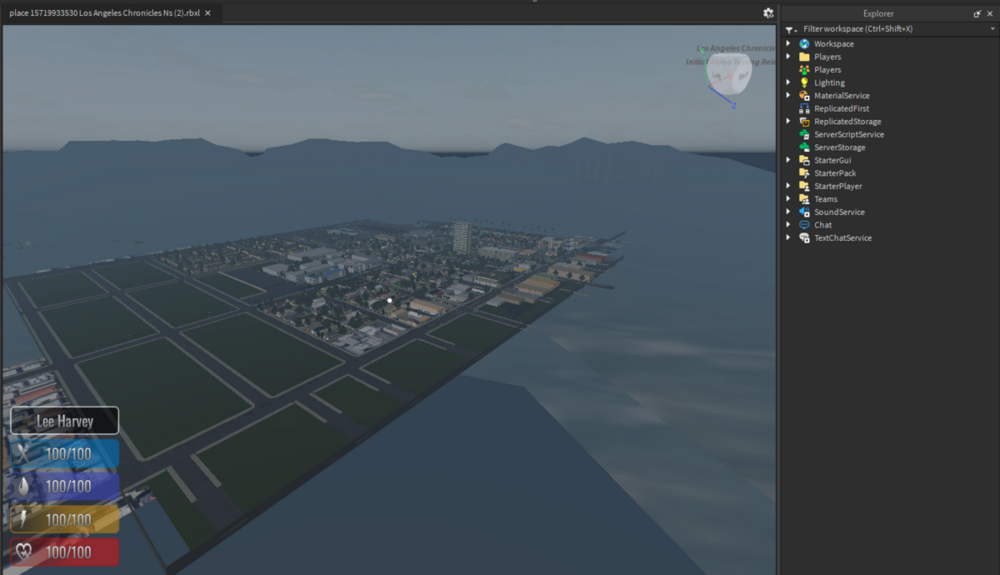Click the filter funnel icon in Explorer
The image size is (1000, 575).
(x=790, y=29)
